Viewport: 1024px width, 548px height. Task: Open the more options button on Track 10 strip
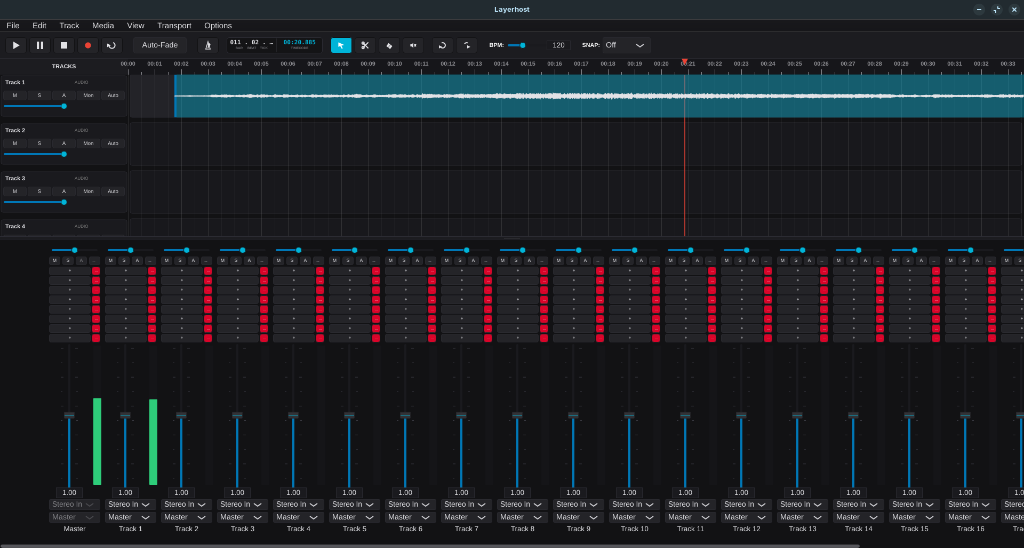(x=655, y=261)
